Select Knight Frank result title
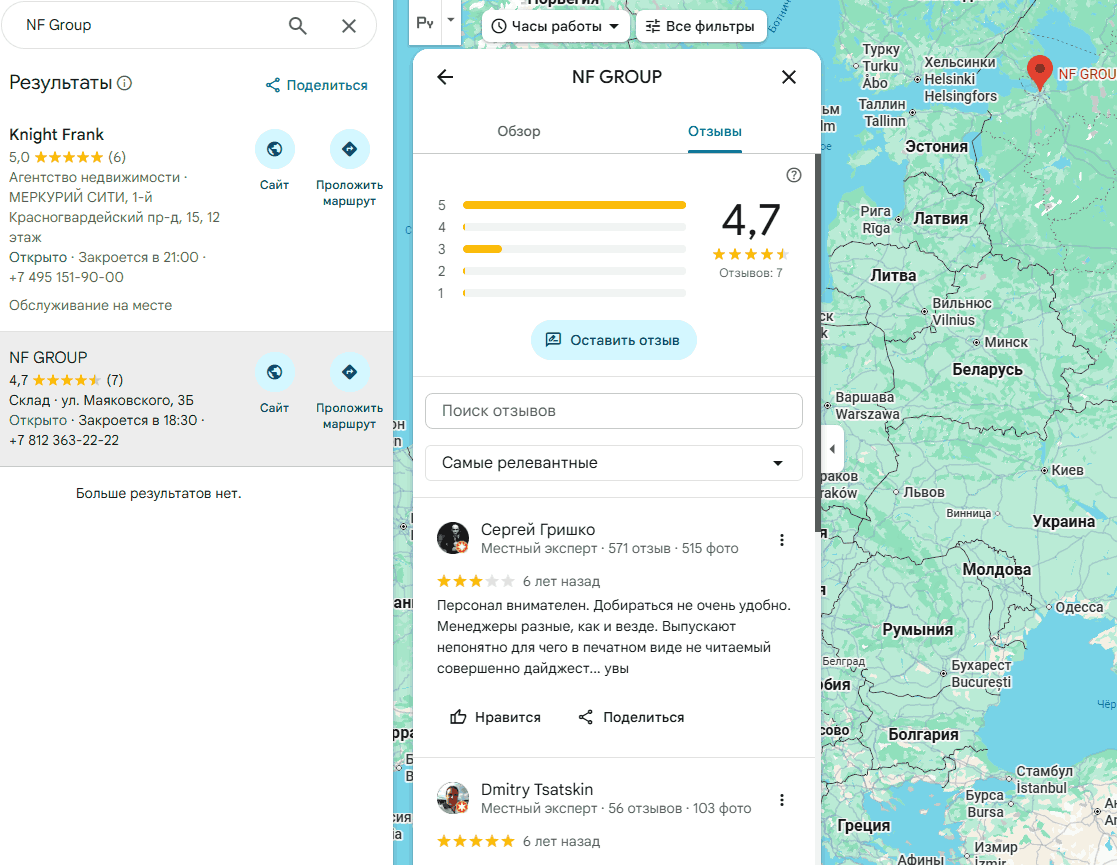This screenshot has width=1117, height=865. tap(56, 135)
